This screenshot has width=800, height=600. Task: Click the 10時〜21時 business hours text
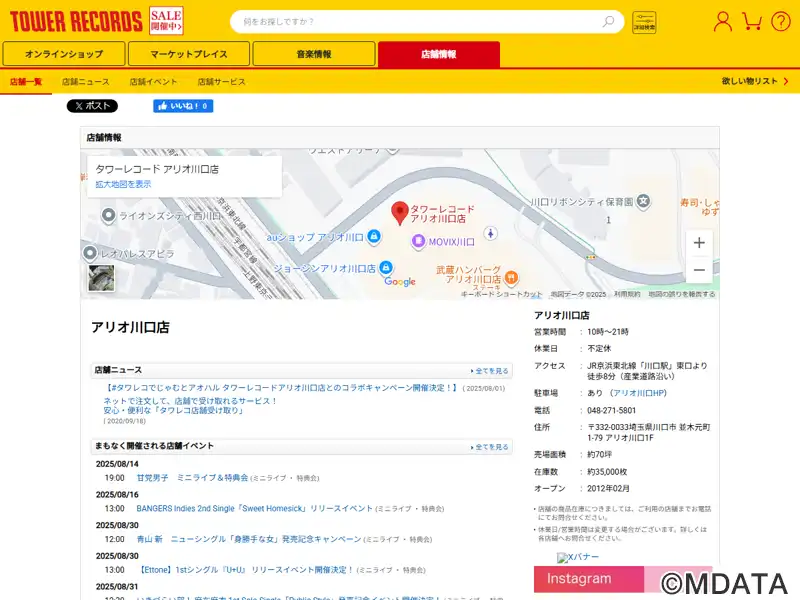[608, 332]
